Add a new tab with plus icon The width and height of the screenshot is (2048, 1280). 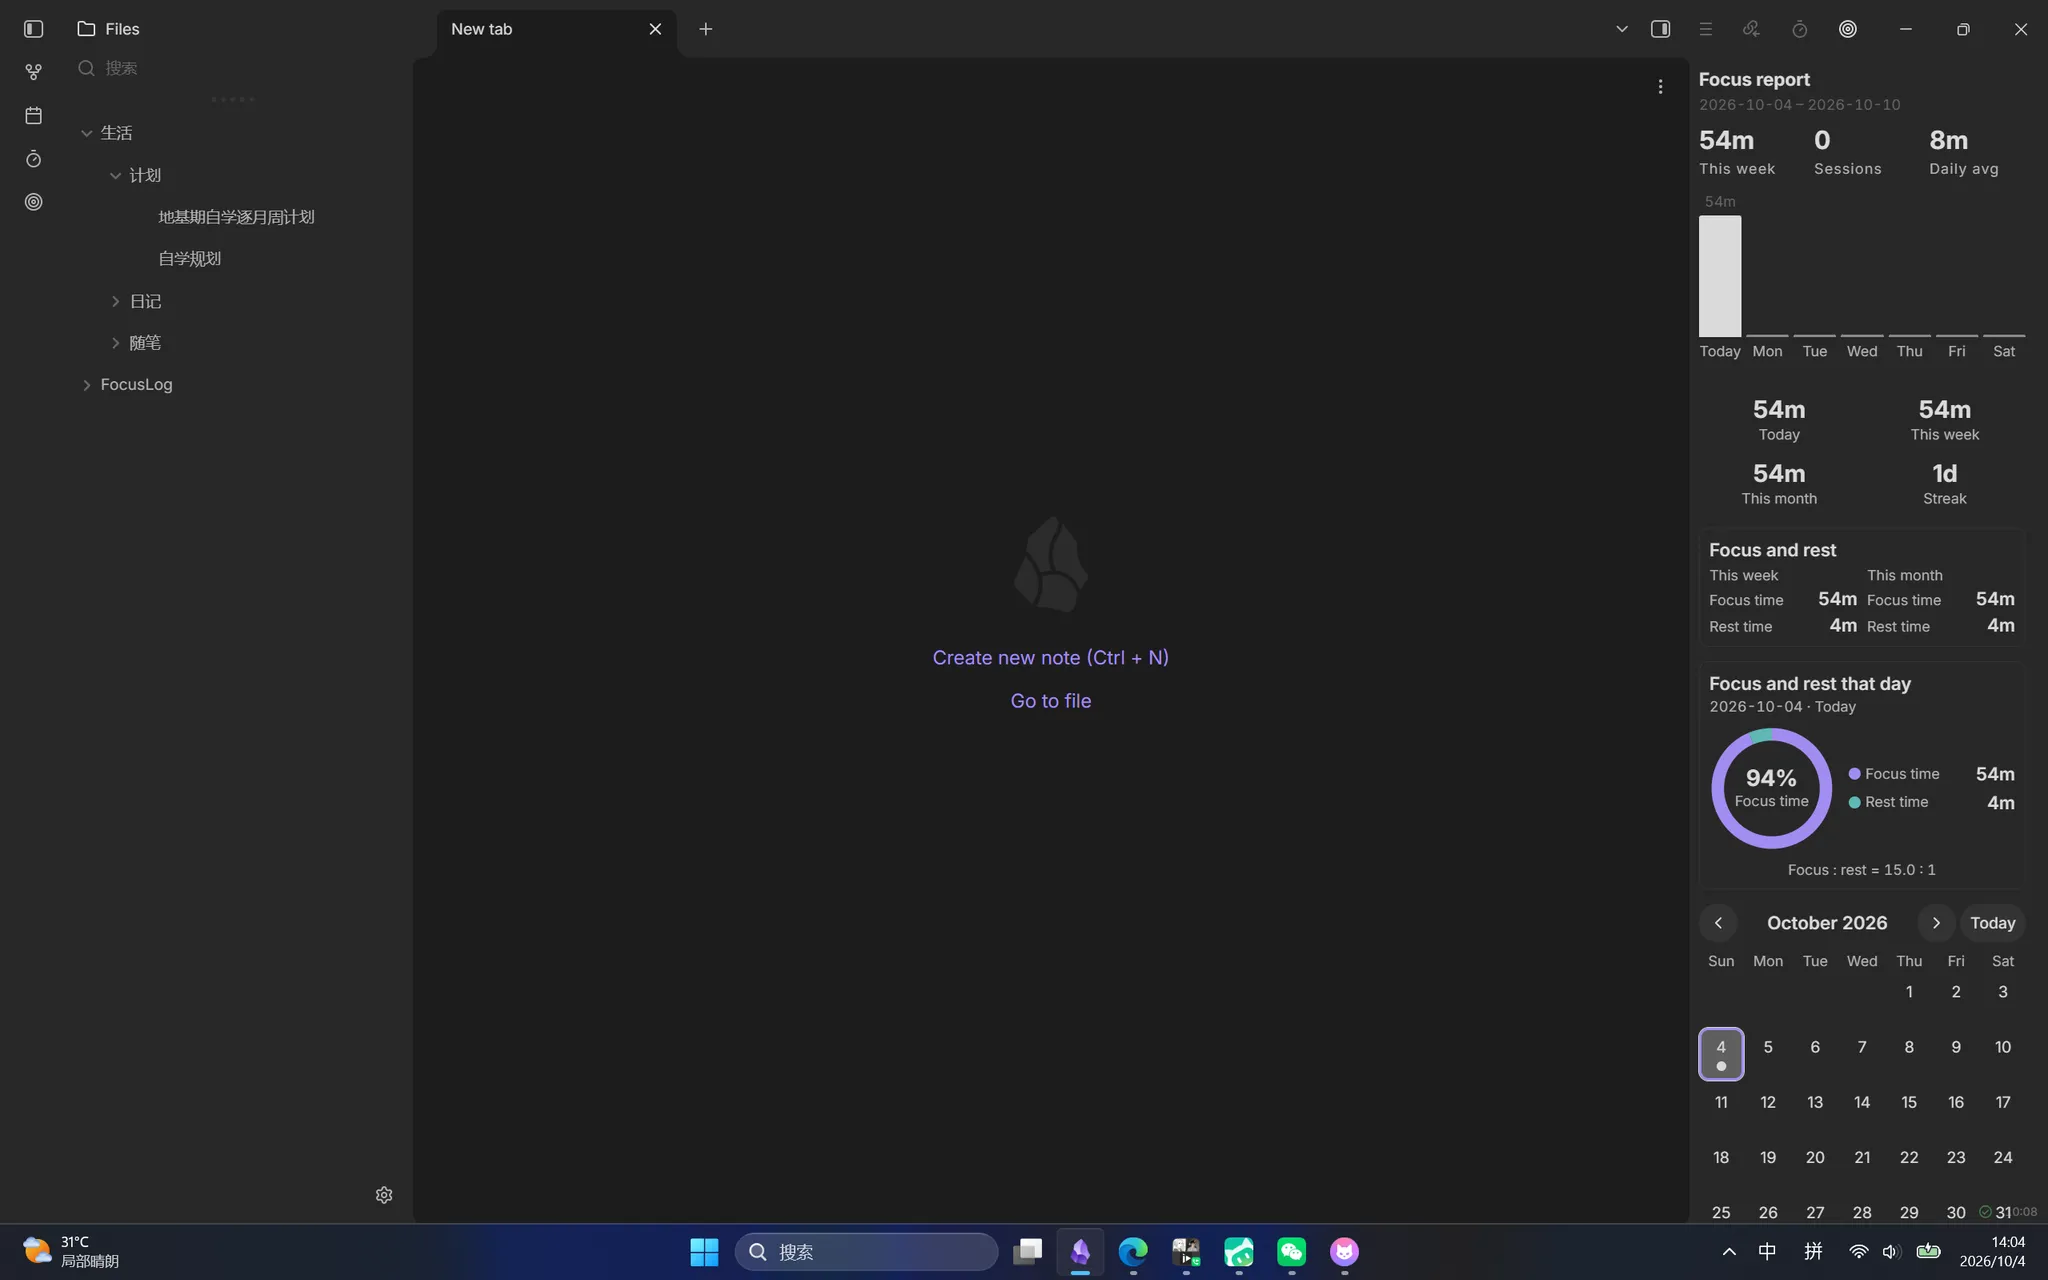tap(706, 29)
